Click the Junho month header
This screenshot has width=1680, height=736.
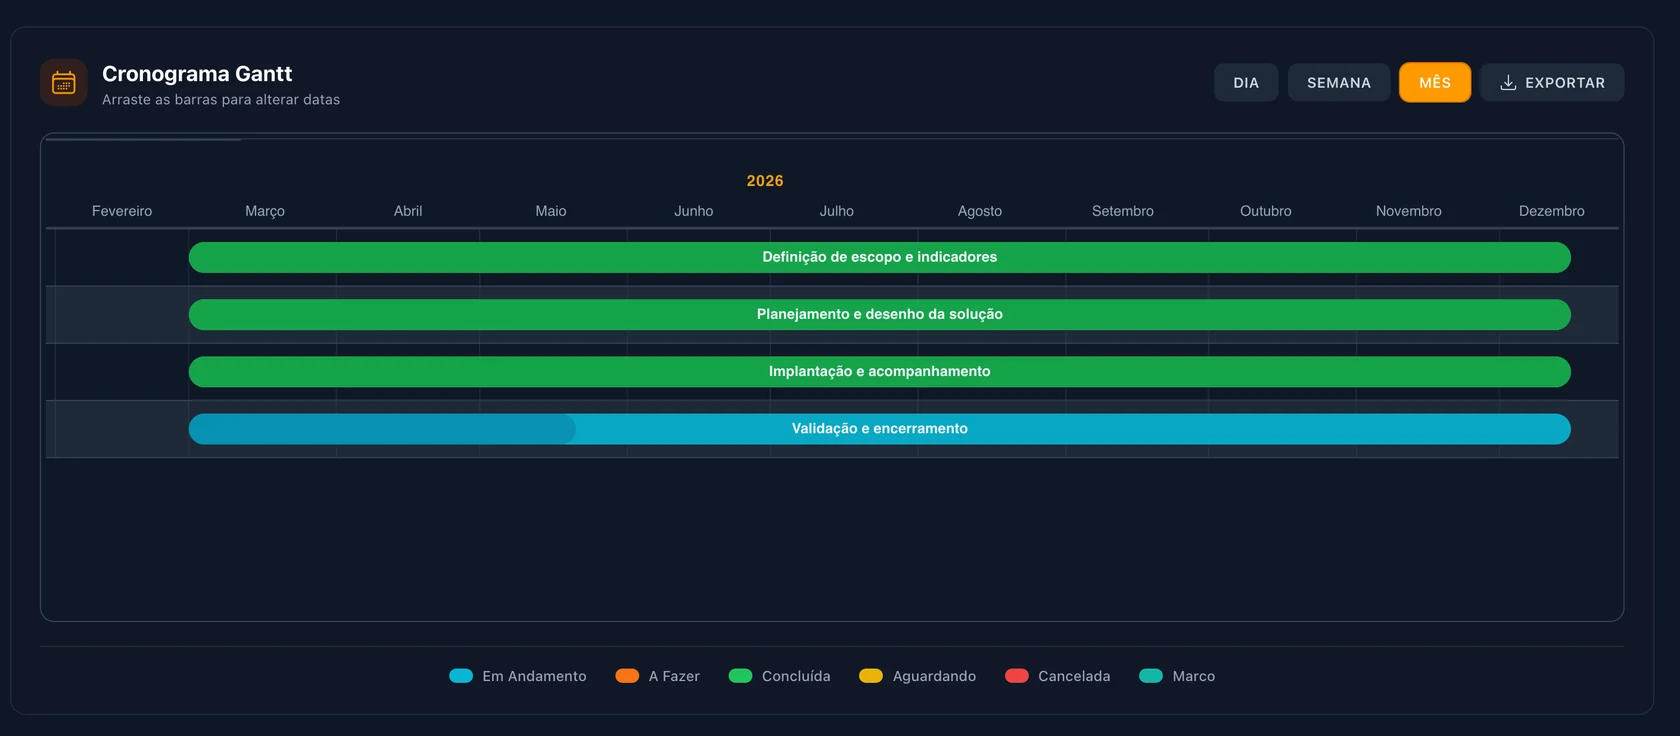694,211
